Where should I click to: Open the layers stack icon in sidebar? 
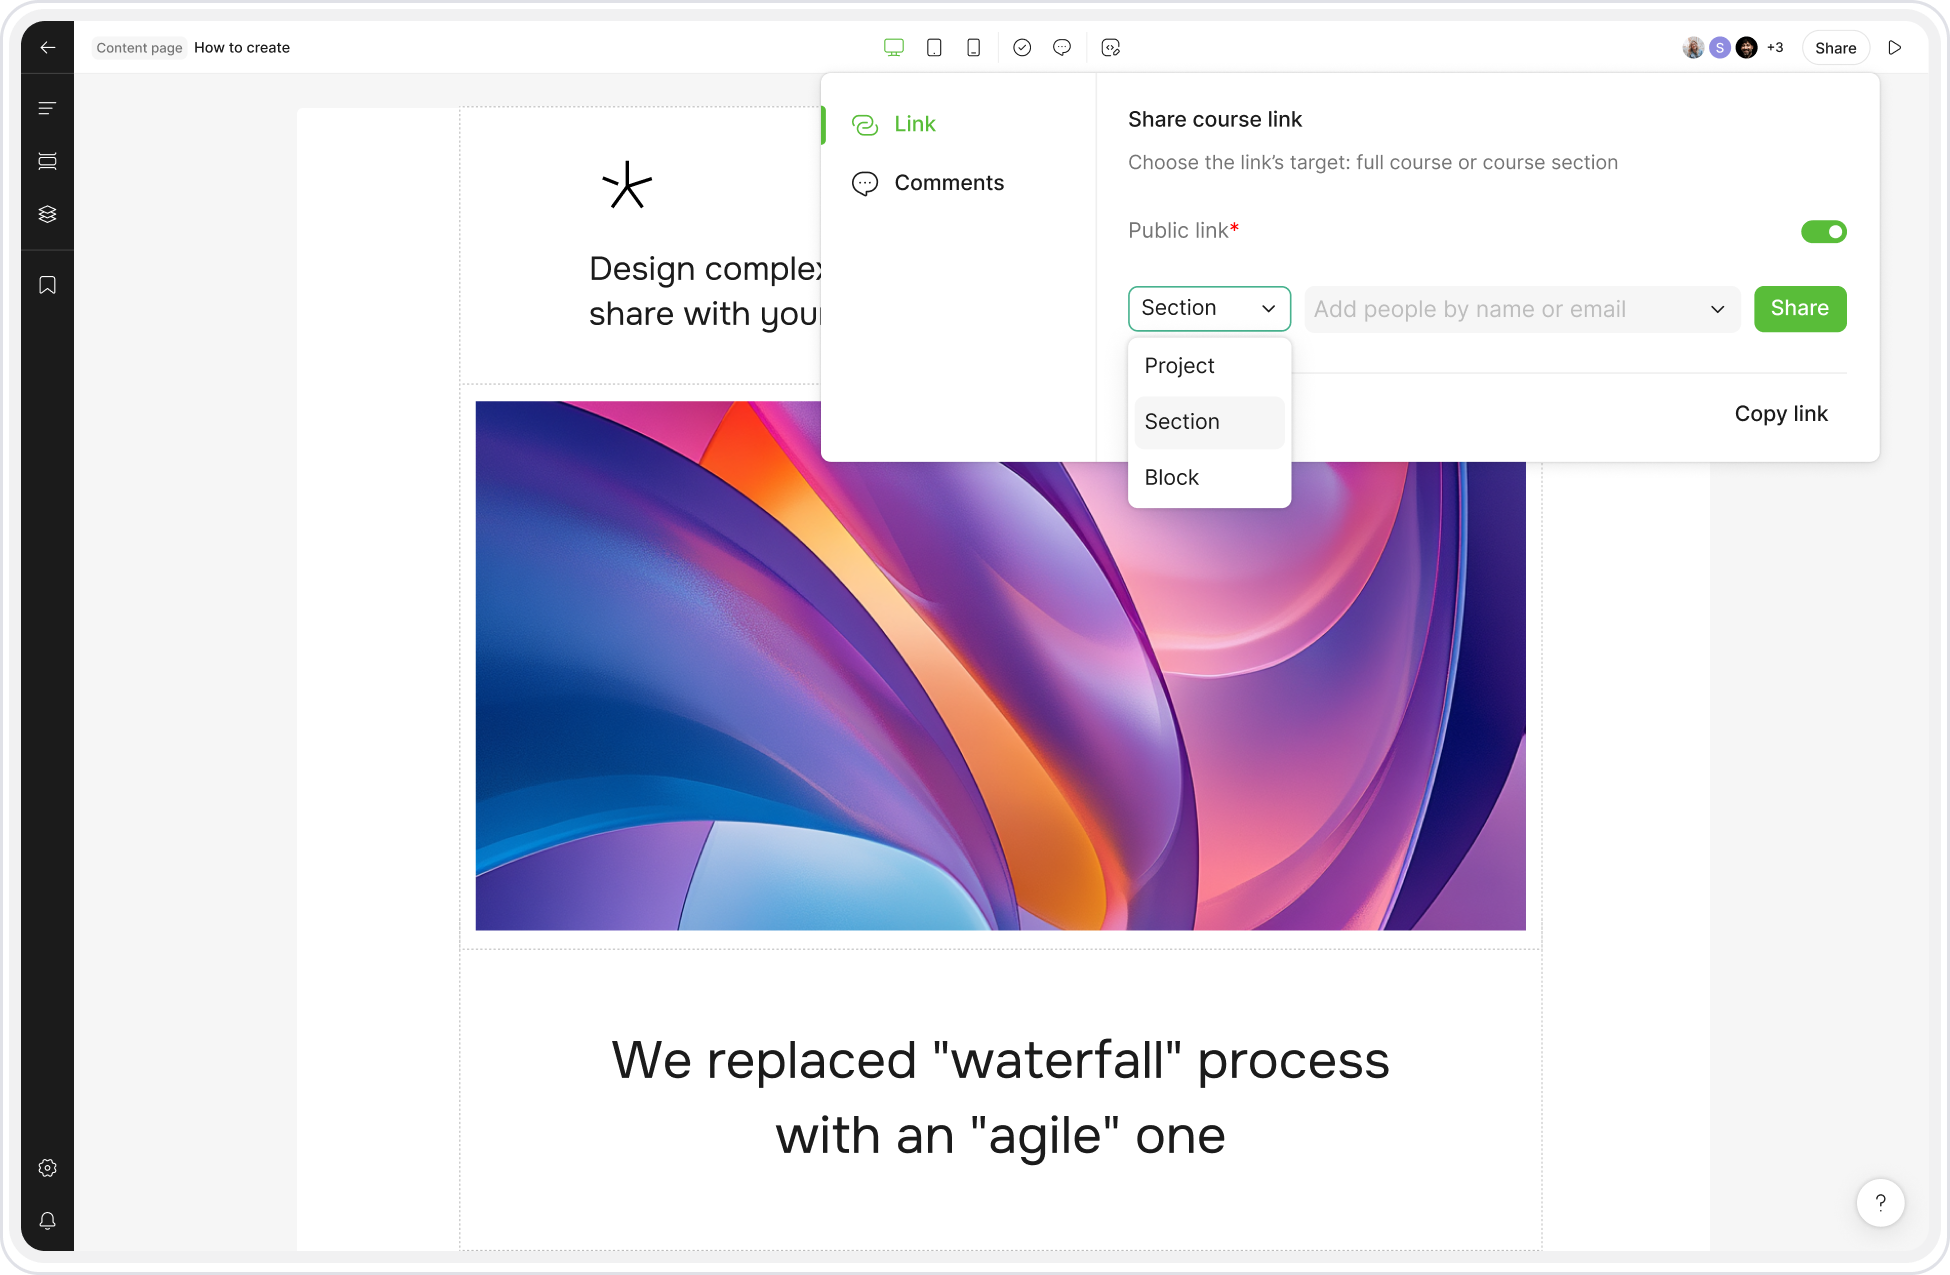[47, 214]
